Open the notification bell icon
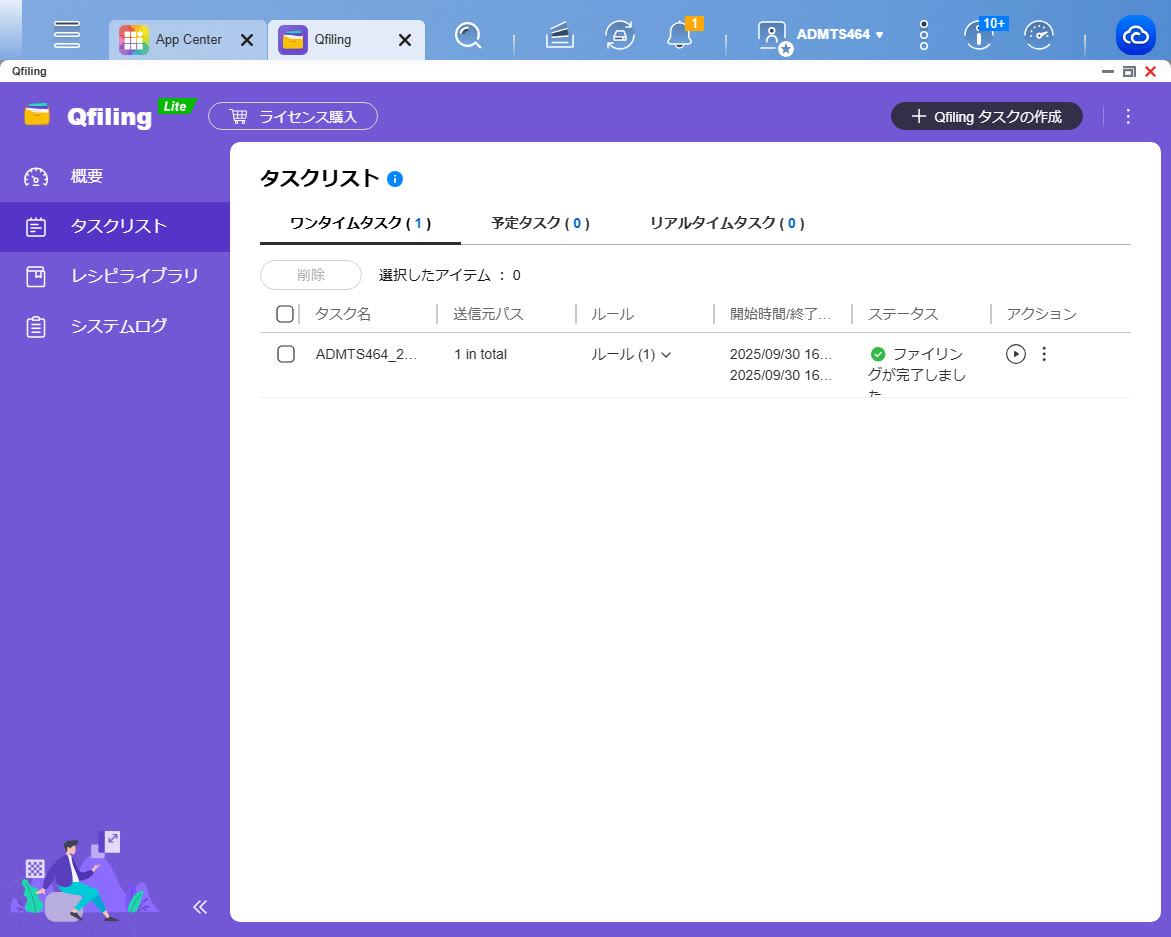This screenshot has height=937, width=1171. pos(679,36)
